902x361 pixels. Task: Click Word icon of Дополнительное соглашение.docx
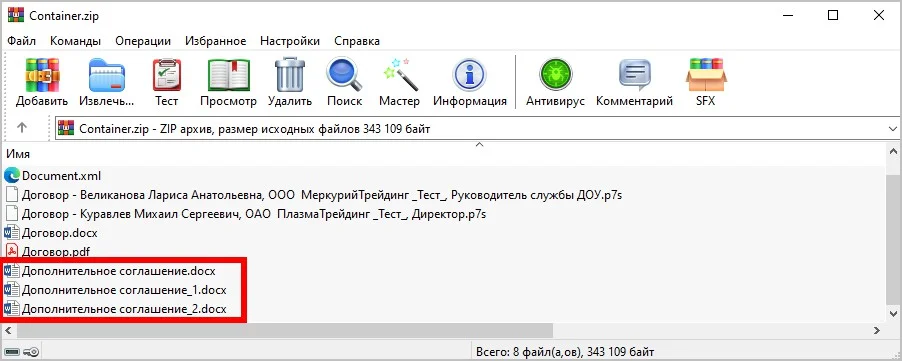pyautogui.click(x=12, y=270)
